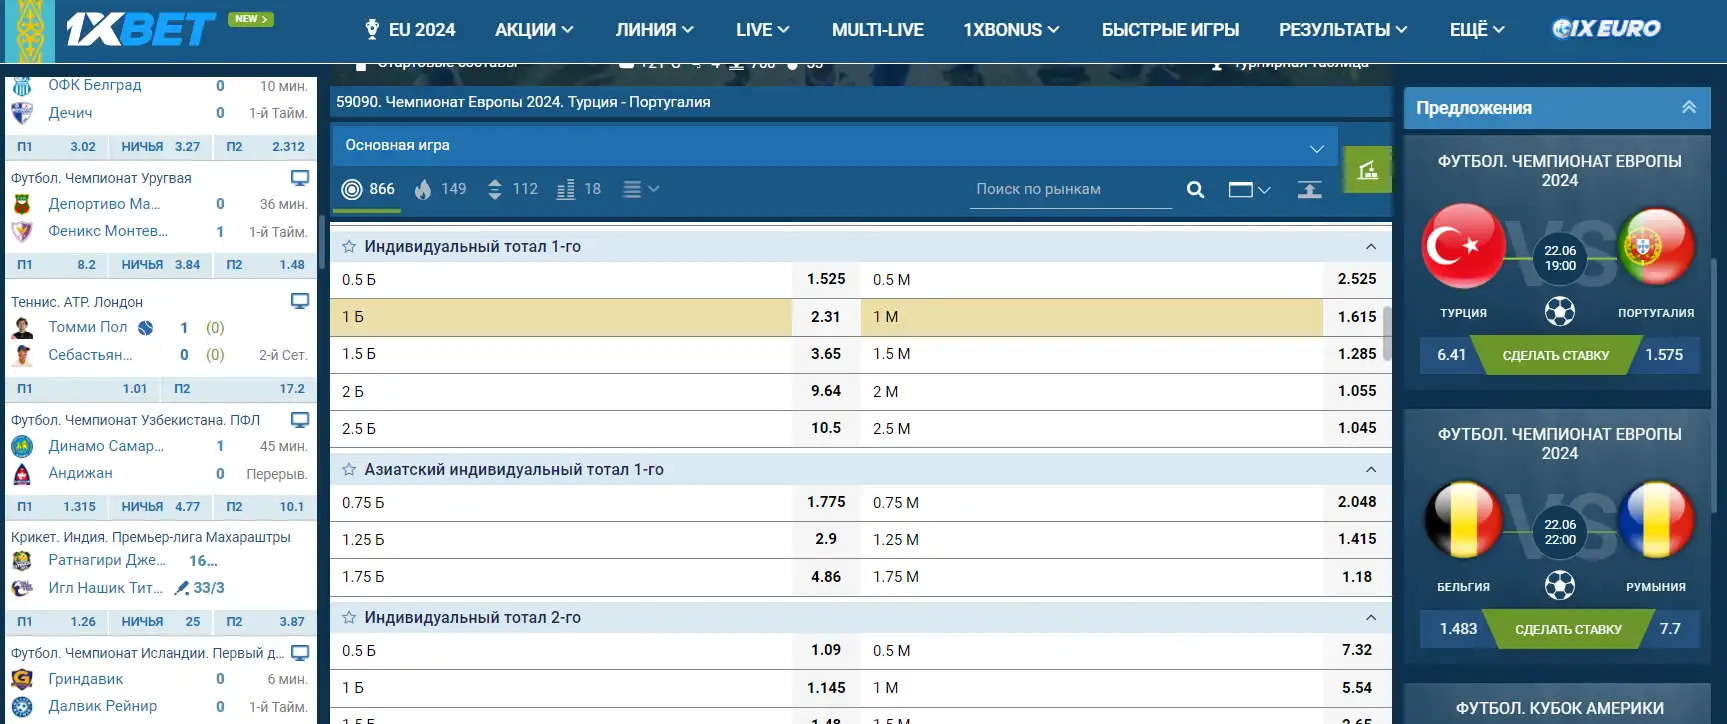Click СДЕЛАТЬ СТАВКУ for Турция-Португалия
This screenshot has height=724, width=1727.
(1556, 355)
